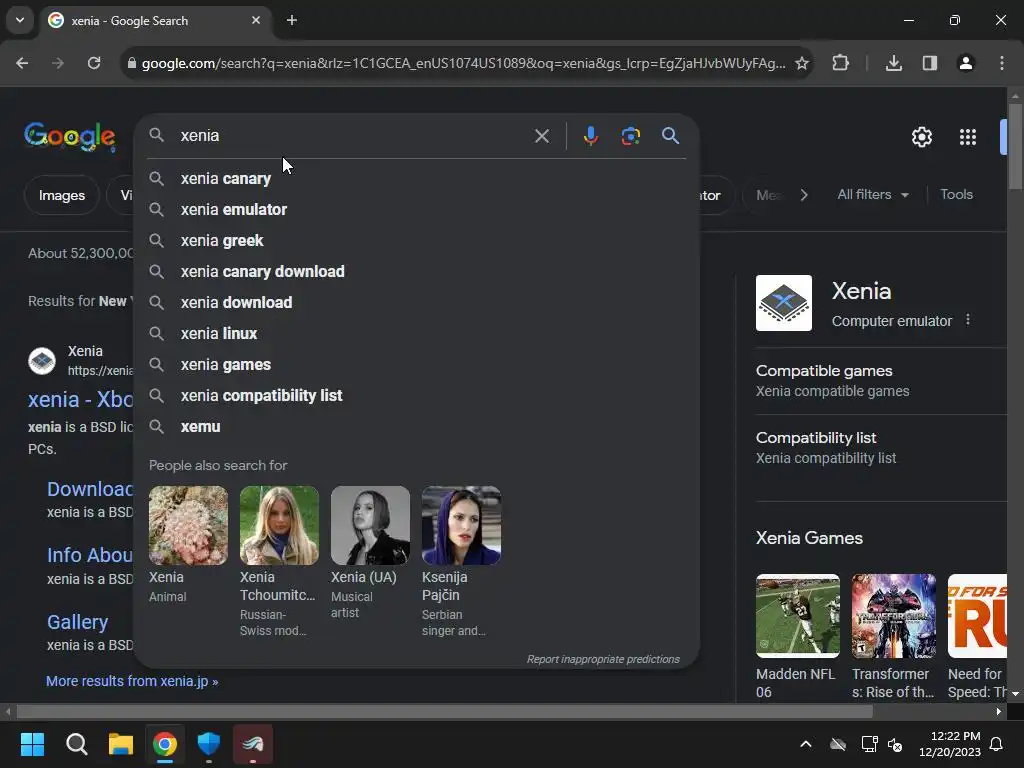Viewport: 1024px width, 768px height.
Task: Click Xenia (UA) musical artist thumbnail
Action: [370, 525]
